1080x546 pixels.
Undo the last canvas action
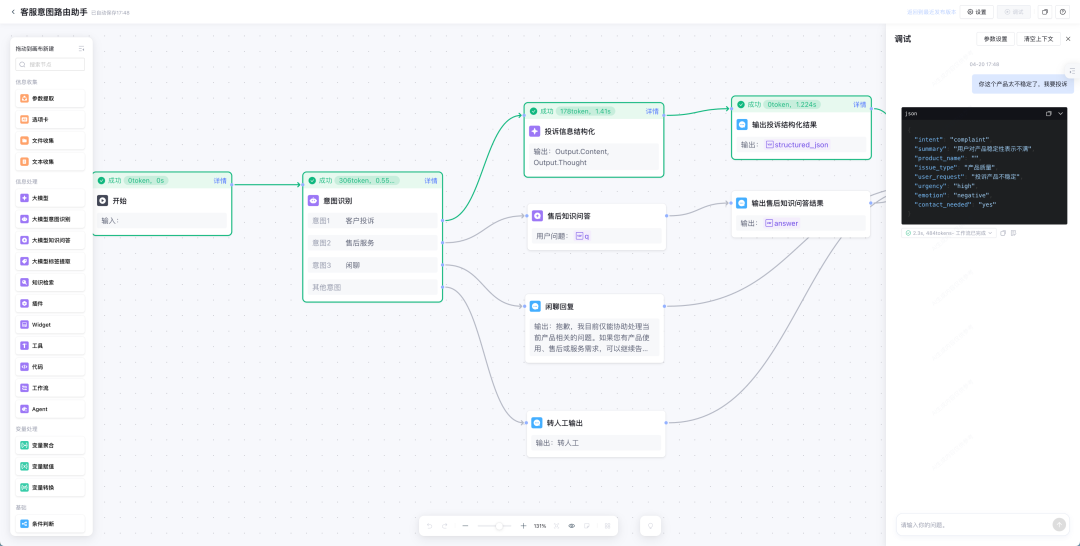coord(430,525)
